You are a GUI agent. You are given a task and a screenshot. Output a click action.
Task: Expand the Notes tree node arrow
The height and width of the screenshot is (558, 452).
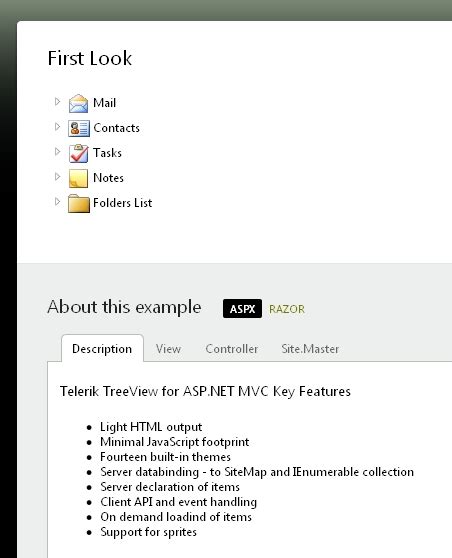pos(57,177)
